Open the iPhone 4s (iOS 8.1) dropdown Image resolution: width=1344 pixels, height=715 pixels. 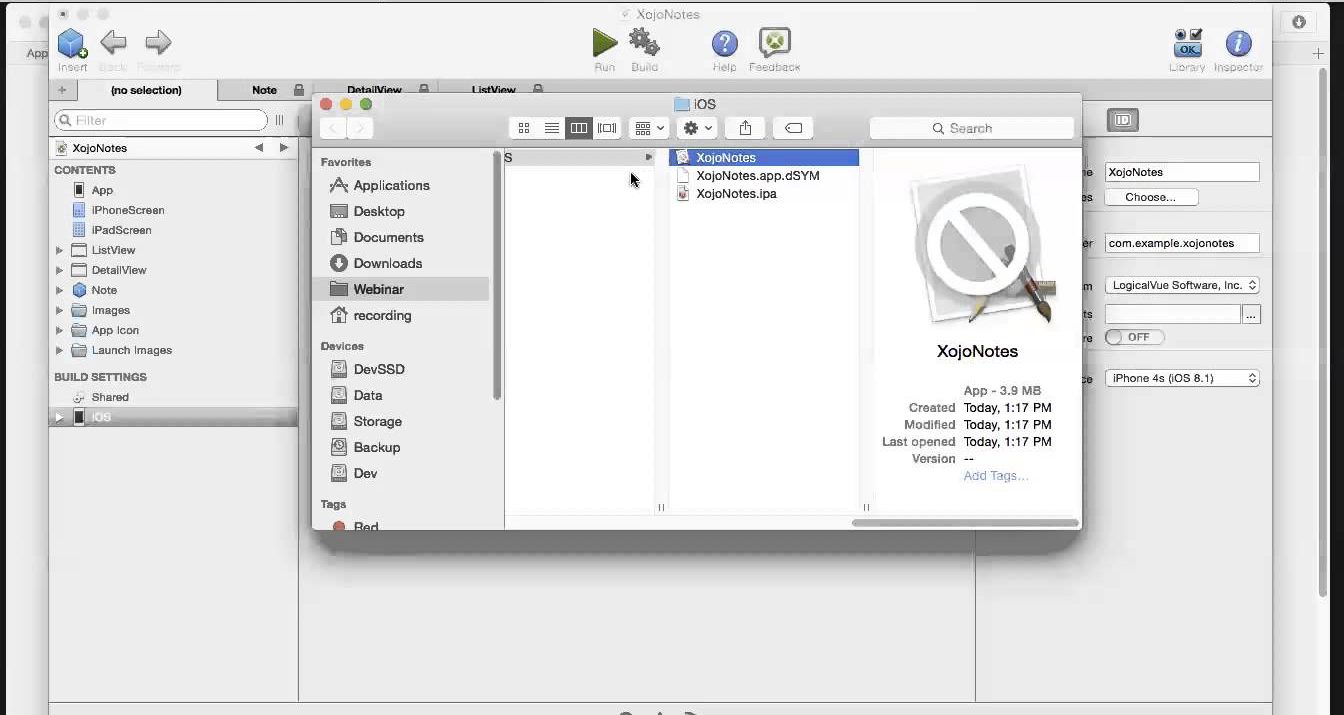point(1181,378)
